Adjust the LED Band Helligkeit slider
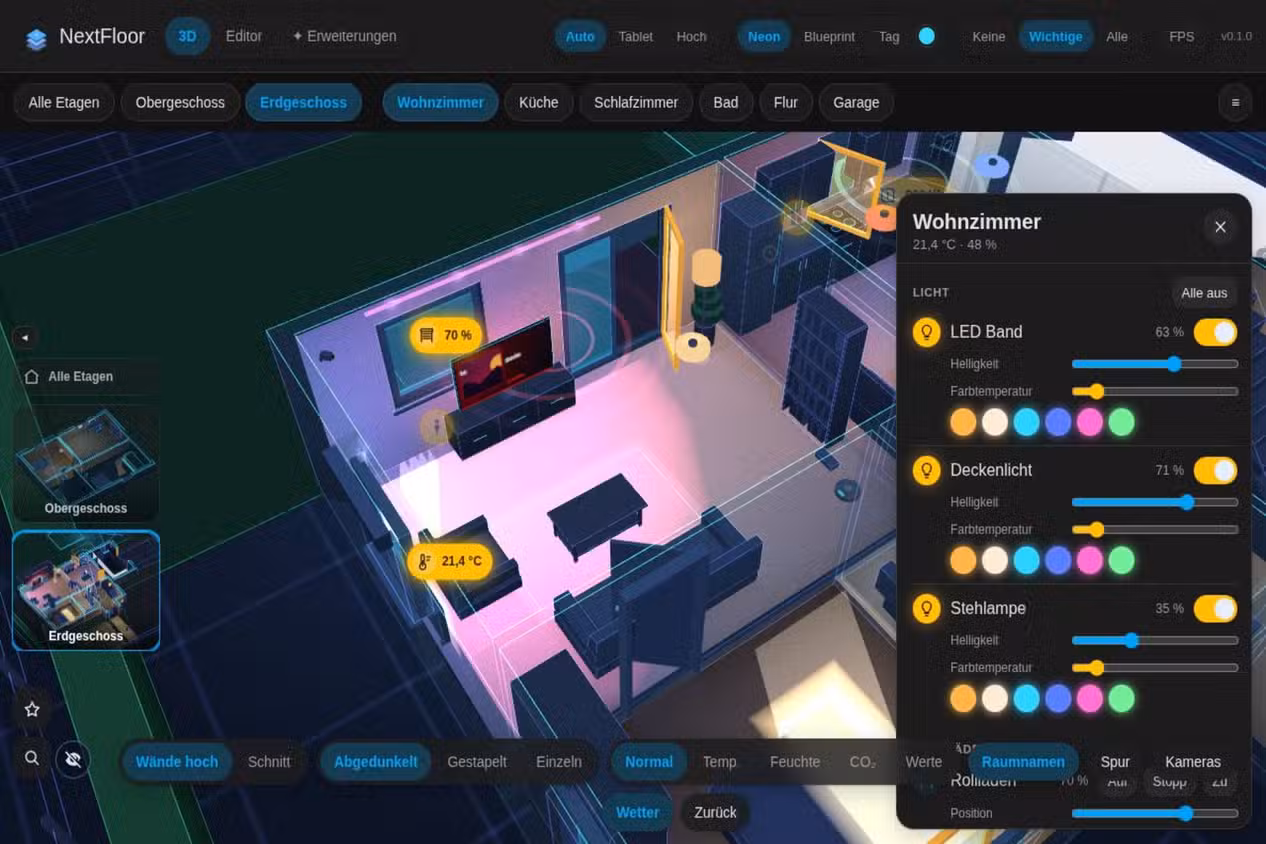Viewport: 1266px width, 844px height. (1155, 364)
